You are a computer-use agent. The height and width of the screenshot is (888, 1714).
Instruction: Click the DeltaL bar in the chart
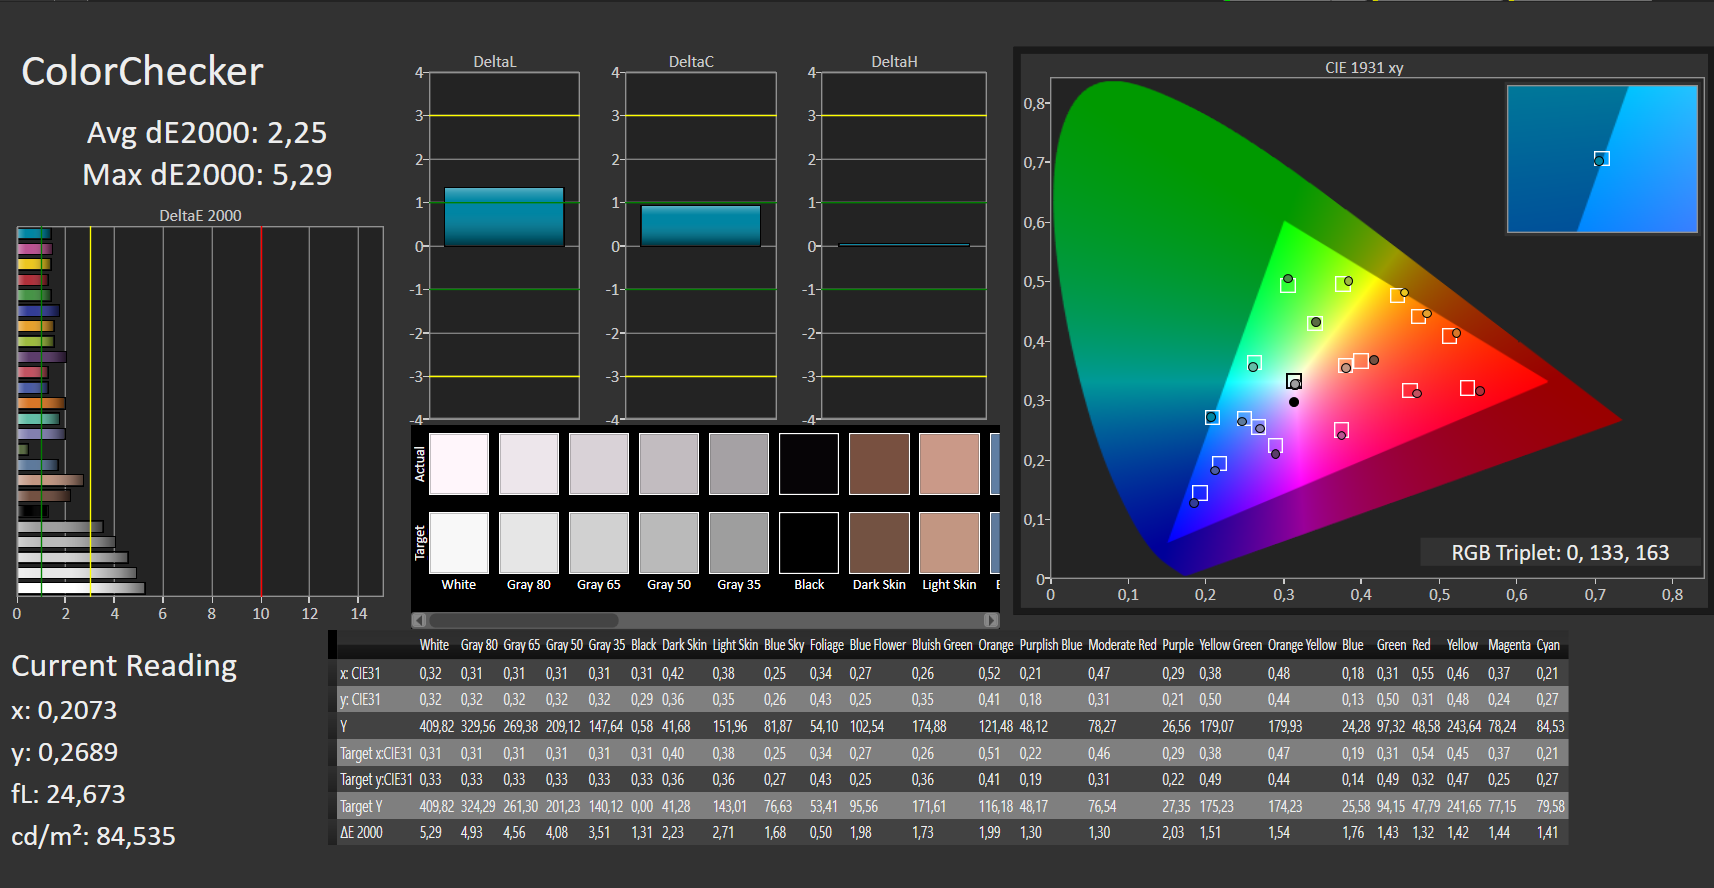tap(504, 217)
